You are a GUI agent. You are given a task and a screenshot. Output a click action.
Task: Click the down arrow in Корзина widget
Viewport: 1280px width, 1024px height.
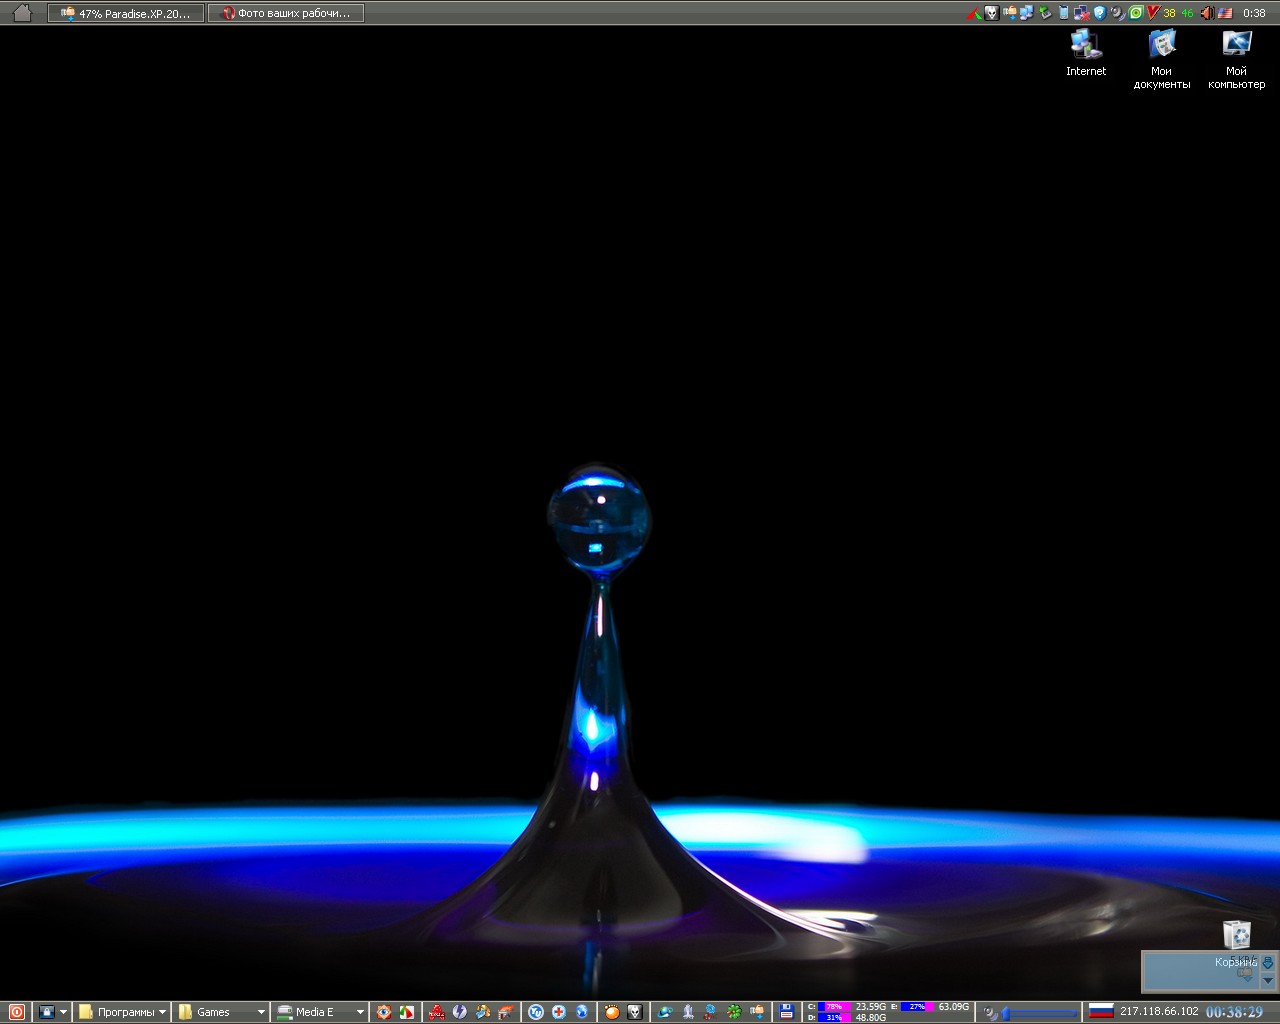[x=1268, y=980]
